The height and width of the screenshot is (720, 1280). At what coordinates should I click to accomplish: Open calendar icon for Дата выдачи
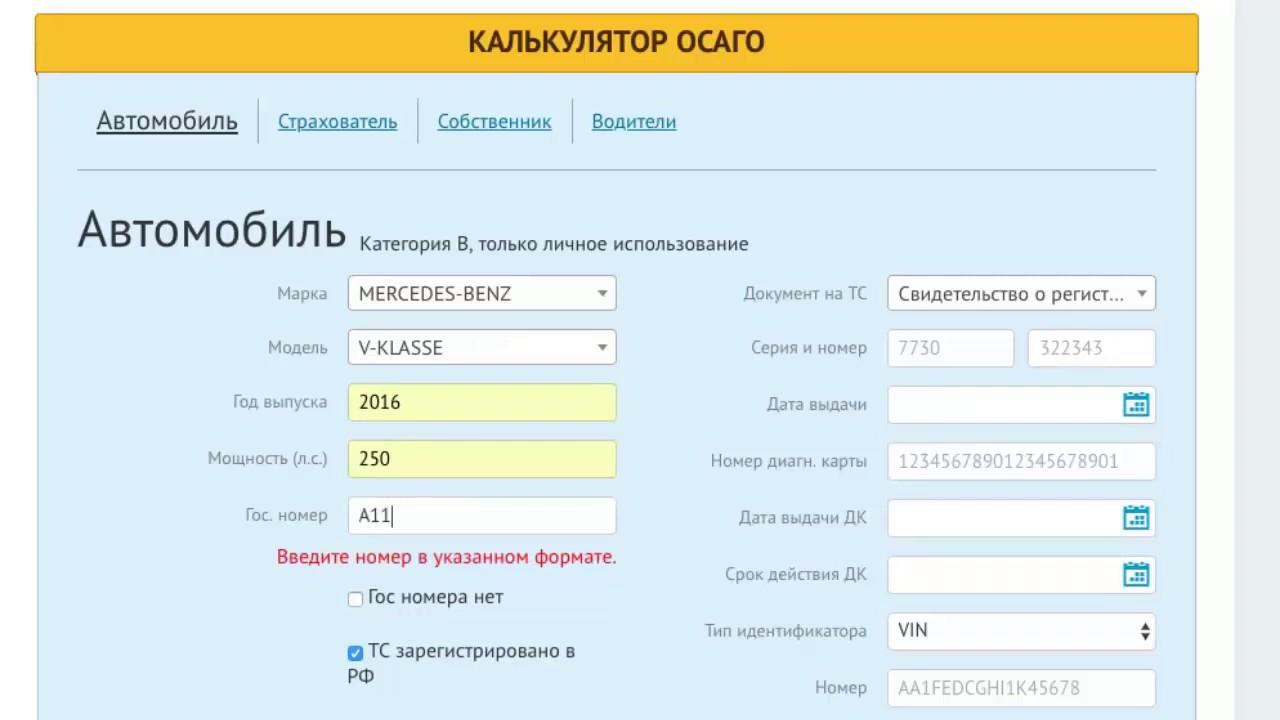1136,404
